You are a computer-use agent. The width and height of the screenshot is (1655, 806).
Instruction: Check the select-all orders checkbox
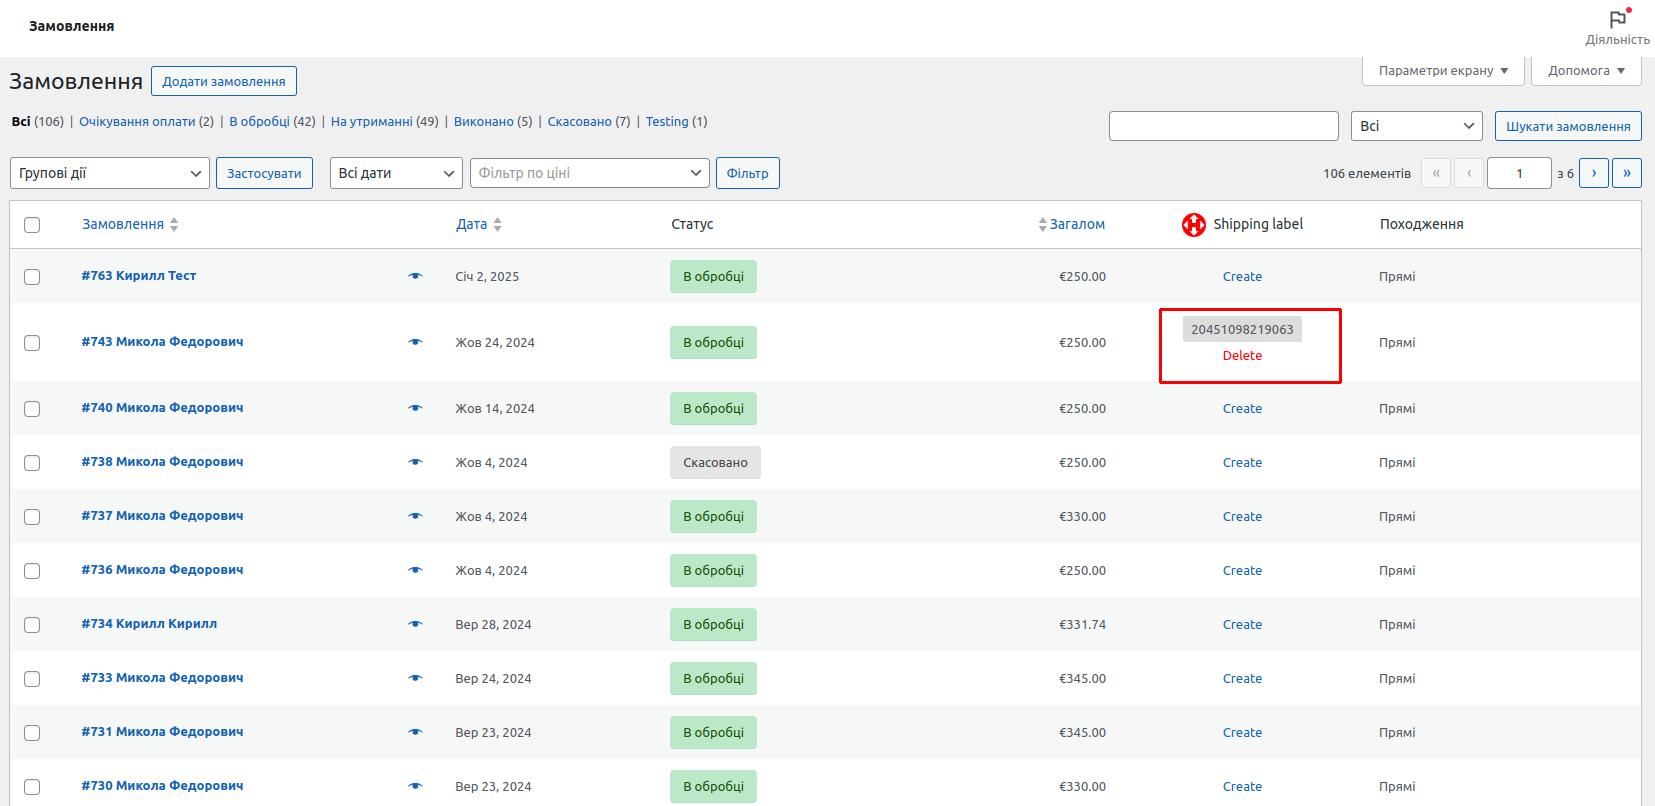pyautogui.click(x=32, y=225)
